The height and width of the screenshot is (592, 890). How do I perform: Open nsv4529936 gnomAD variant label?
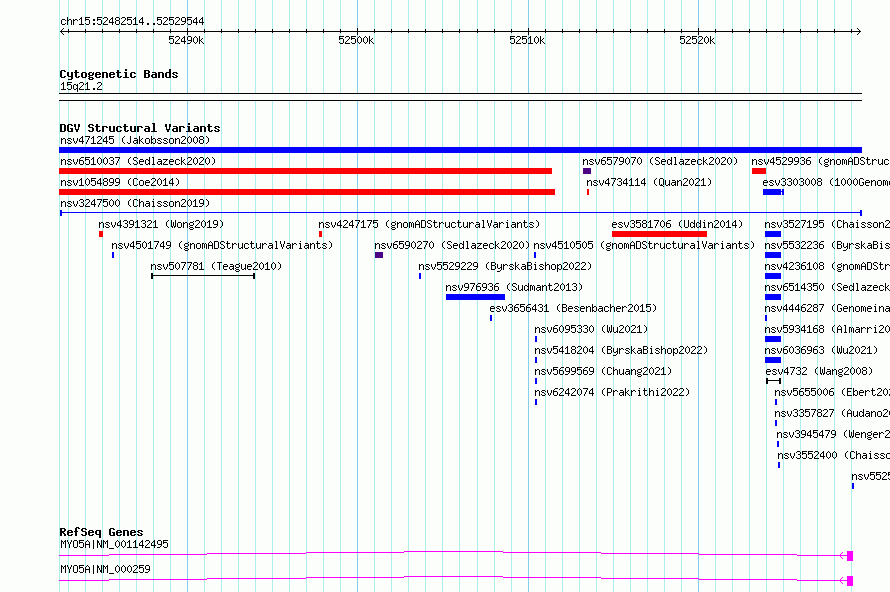click(820, 161)
